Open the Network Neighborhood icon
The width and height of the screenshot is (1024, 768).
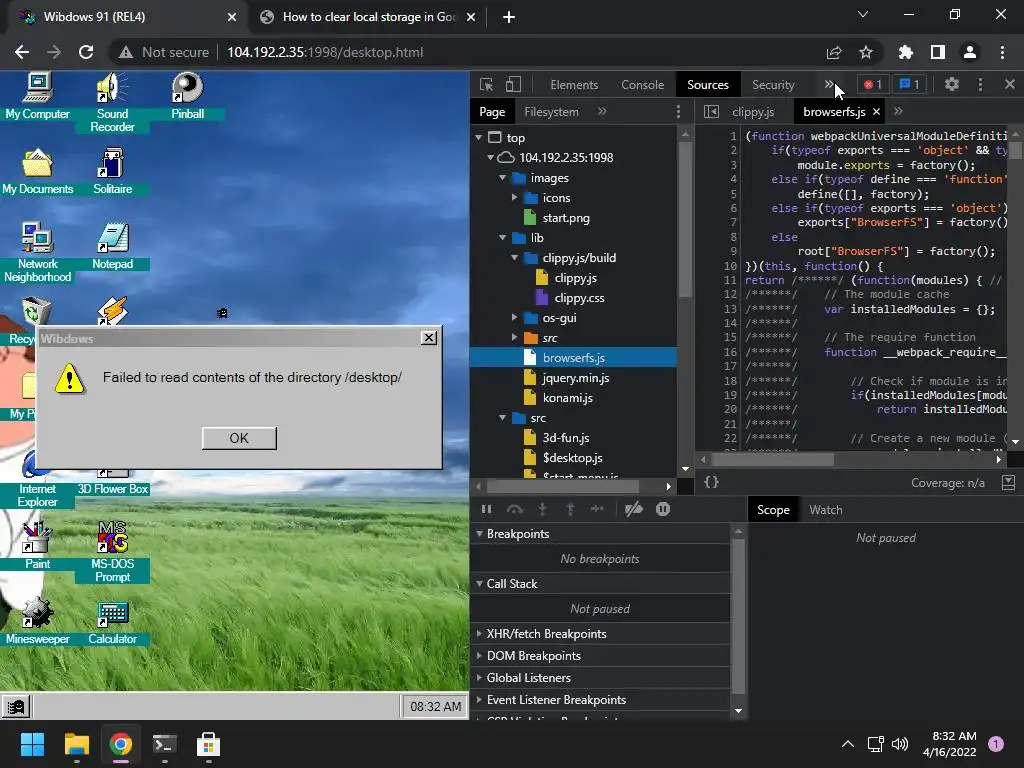(x=37, y=253)
